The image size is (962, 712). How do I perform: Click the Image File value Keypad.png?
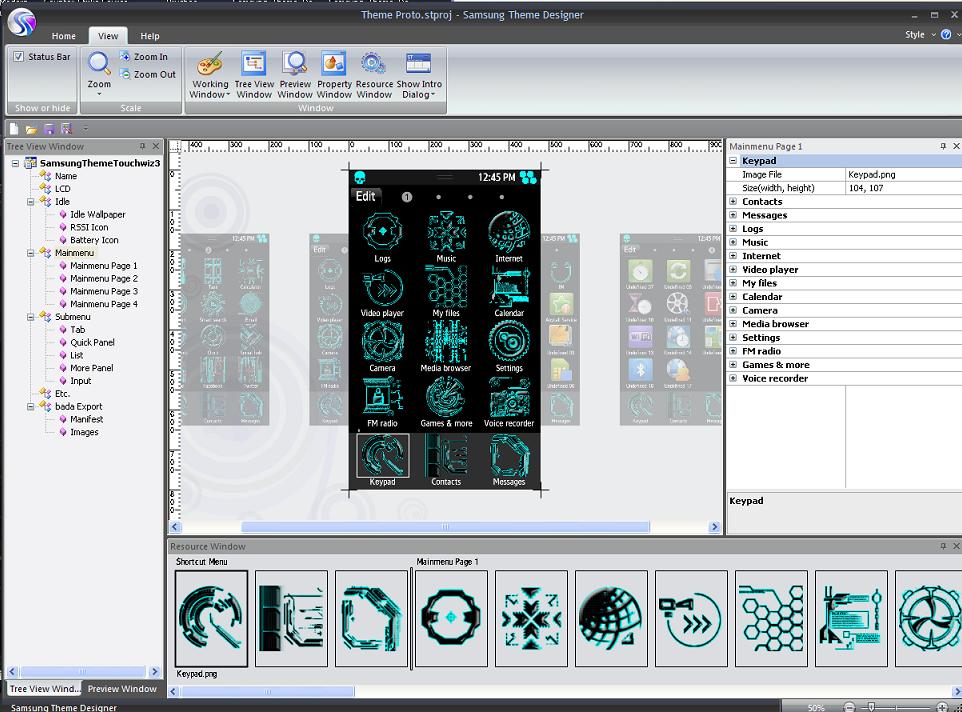[x=871, y=175]
